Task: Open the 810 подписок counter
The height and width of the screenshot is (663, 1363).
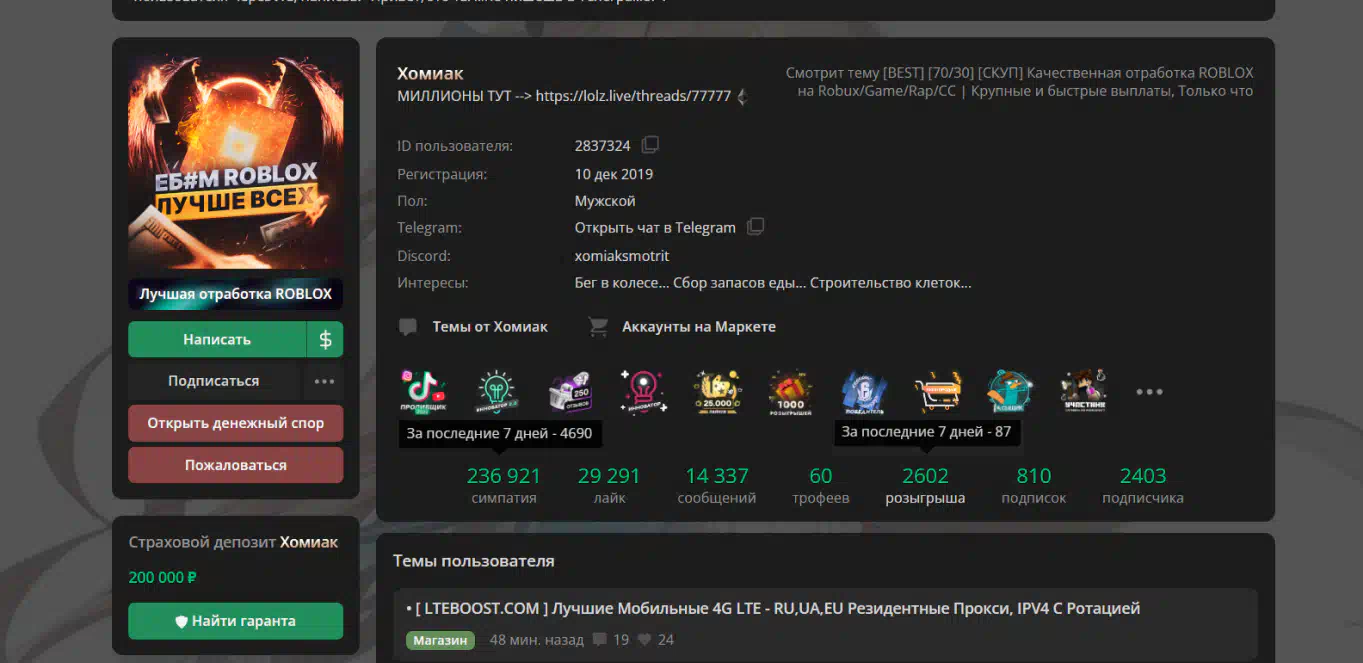Action: (x=1034, y=485)
